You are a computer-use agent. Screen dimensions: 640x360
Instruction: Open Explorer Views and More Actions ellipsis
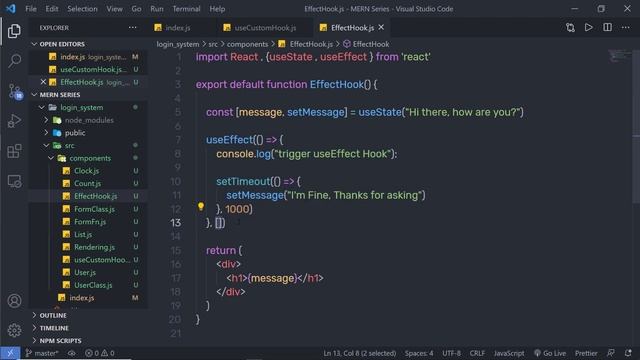coord(133,27)
